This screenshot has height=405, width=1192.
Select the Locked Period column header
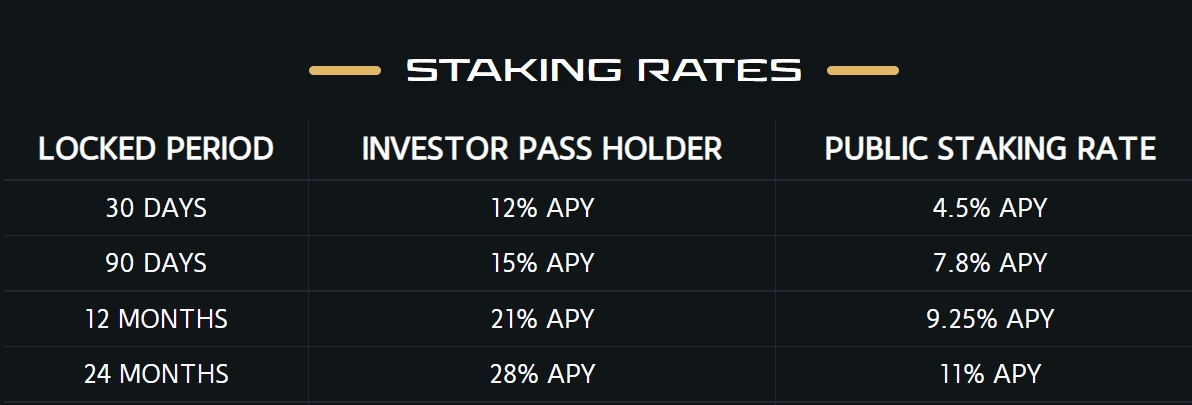point(156,149)
